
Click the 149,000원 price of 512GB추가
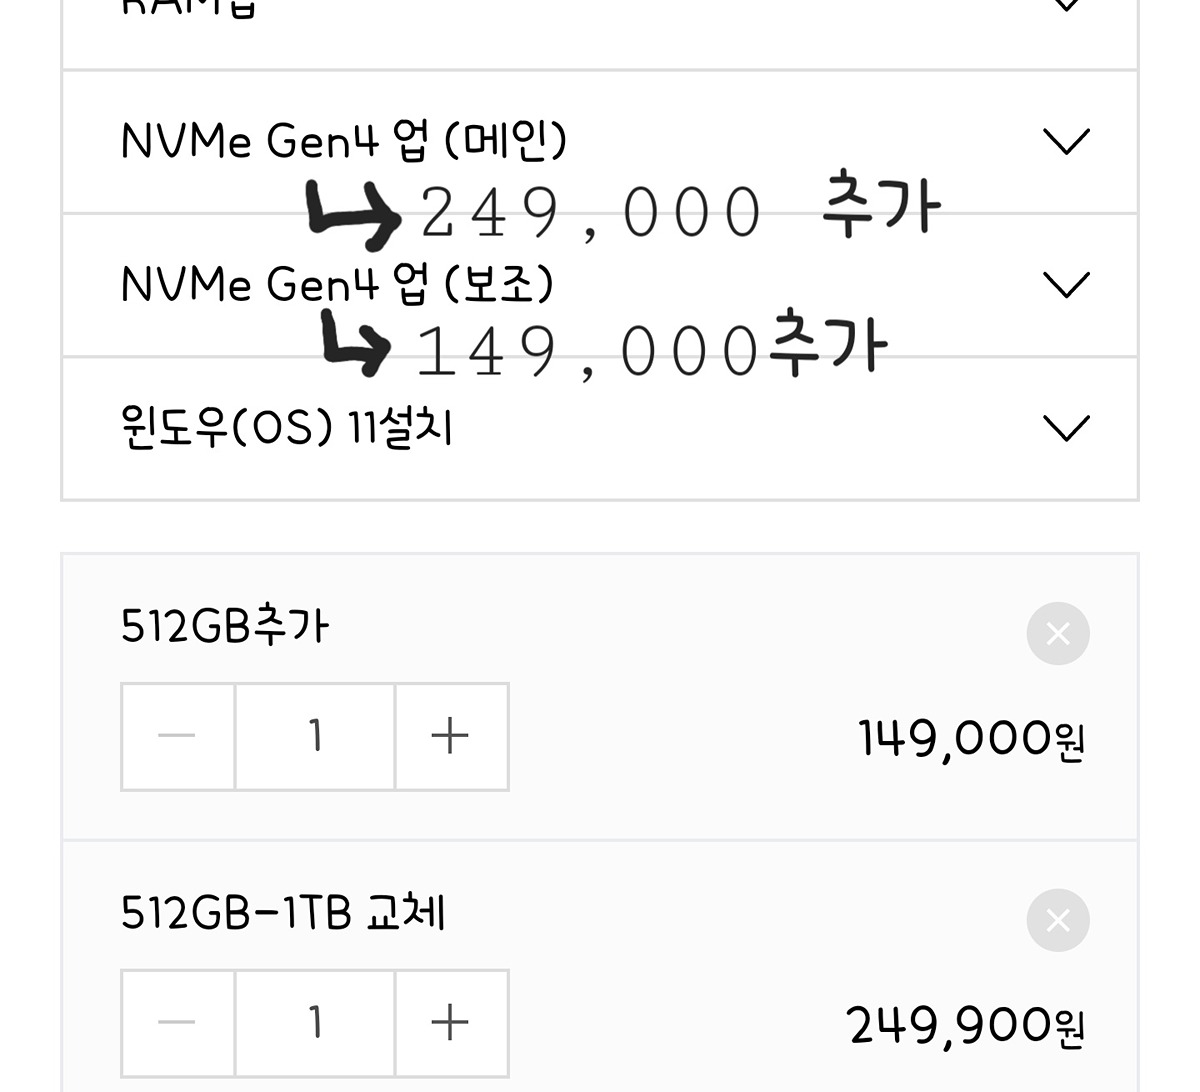point(970,740)
